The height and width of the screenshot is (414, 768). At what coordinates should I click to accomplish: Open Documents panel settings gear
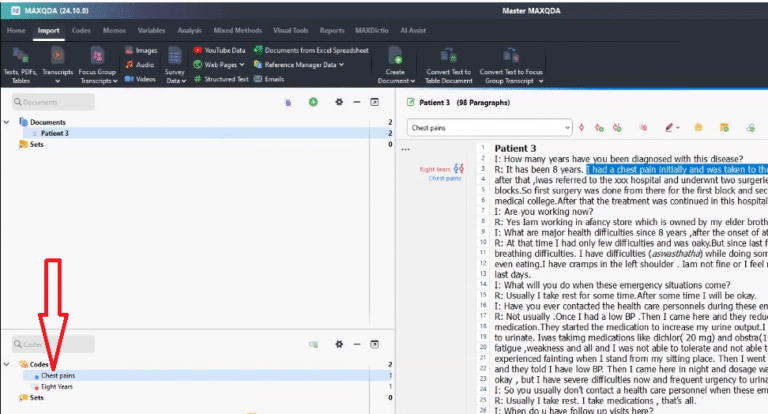339,102
